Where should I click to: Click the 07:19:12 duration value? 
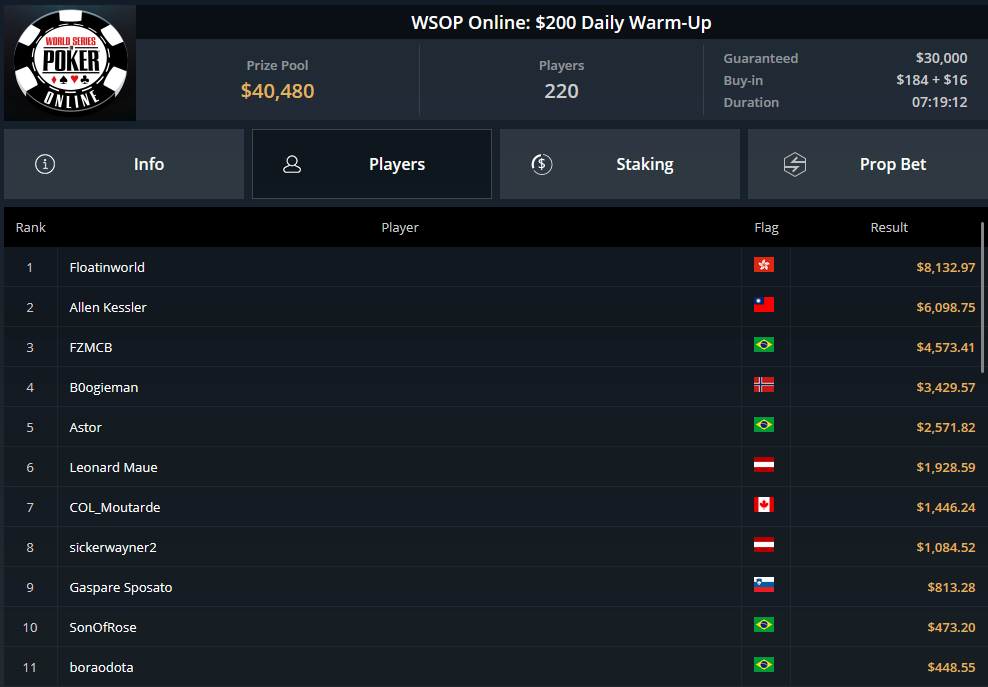click(939, 102)
